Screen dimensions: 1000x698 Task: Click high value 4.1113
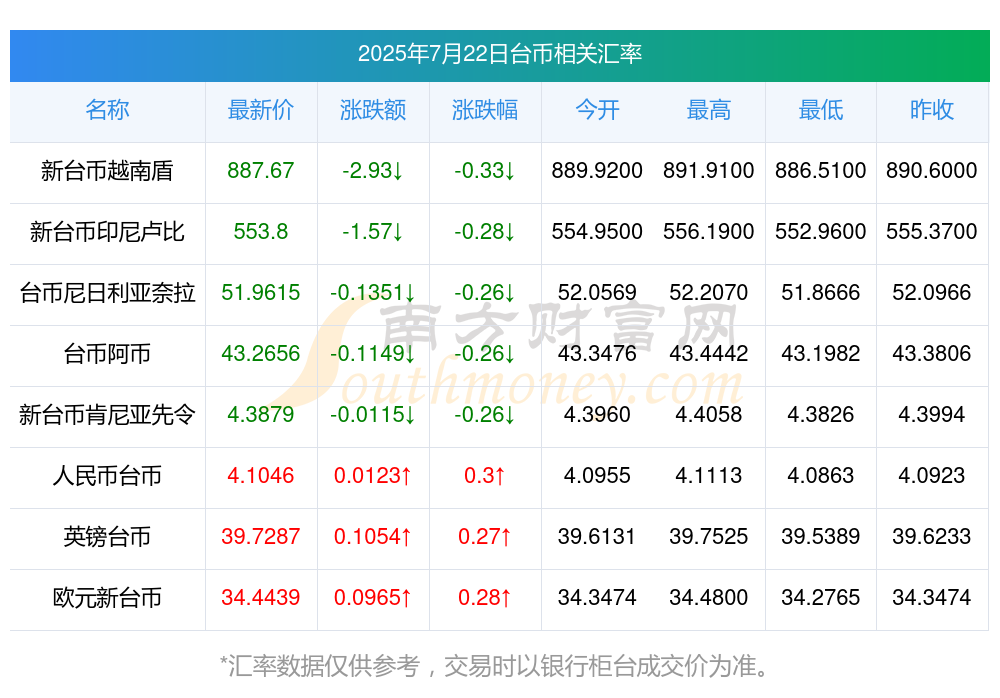tap(709, 476)
